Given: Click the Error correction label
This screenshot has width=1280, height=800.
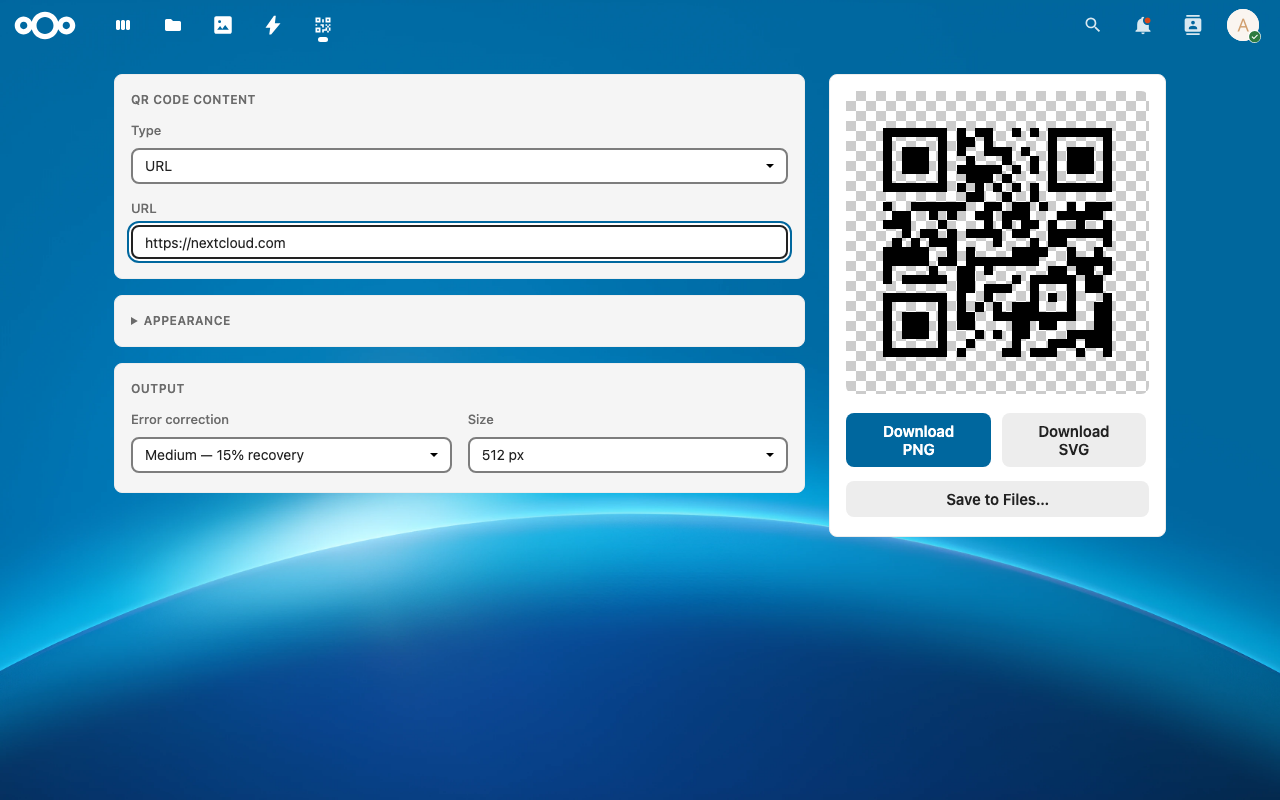Looking at the screenshot, I should click(x=180, y=420).
